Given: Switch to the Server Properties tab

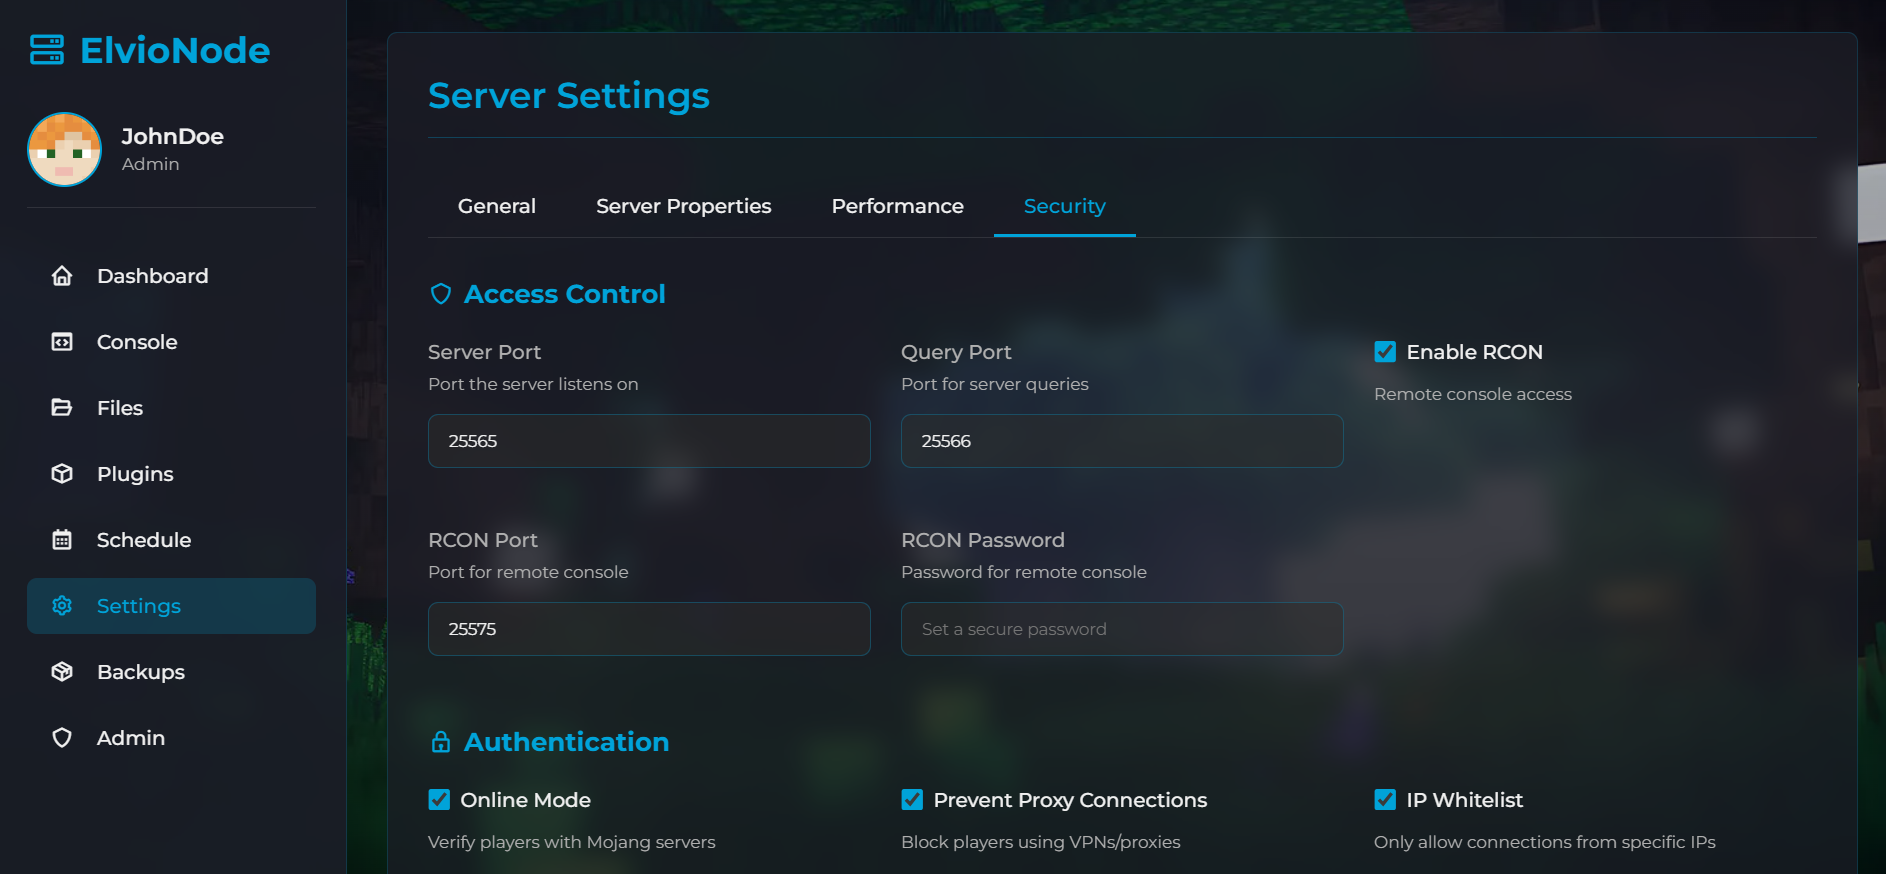Looking at the screenshot, I should [x=684, y=206].
